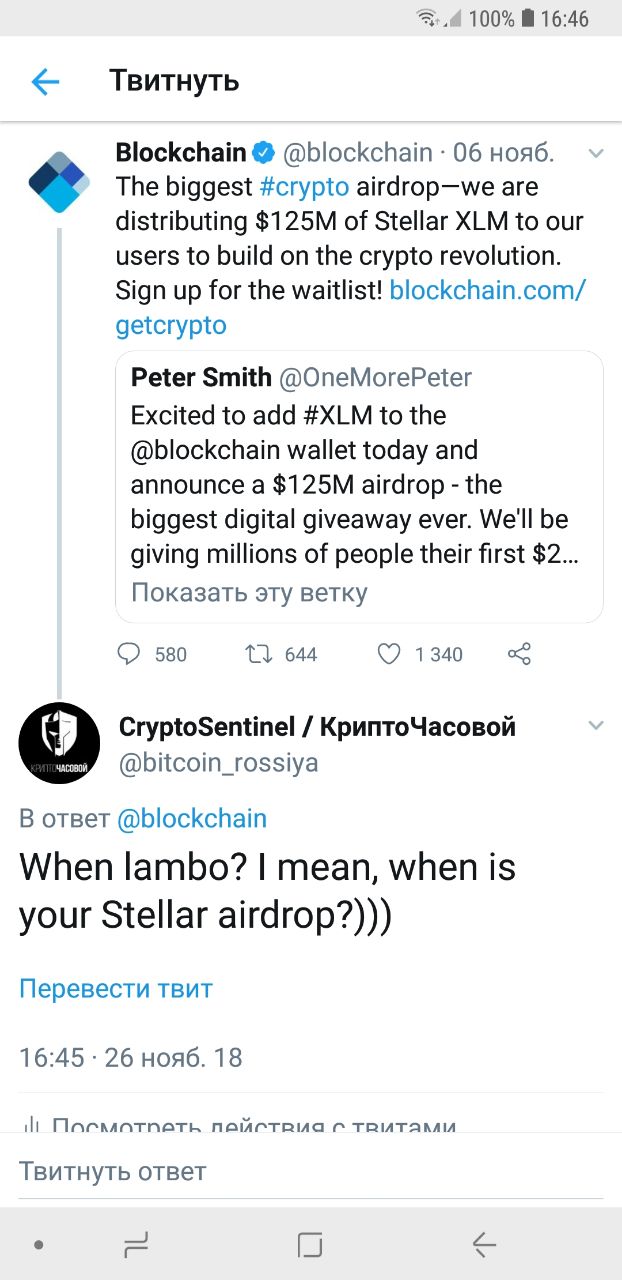The width and height of the screenshot is (622, 1280).
Task: Open the quoted Peter Smith tweet card
Action: (359, 487)
